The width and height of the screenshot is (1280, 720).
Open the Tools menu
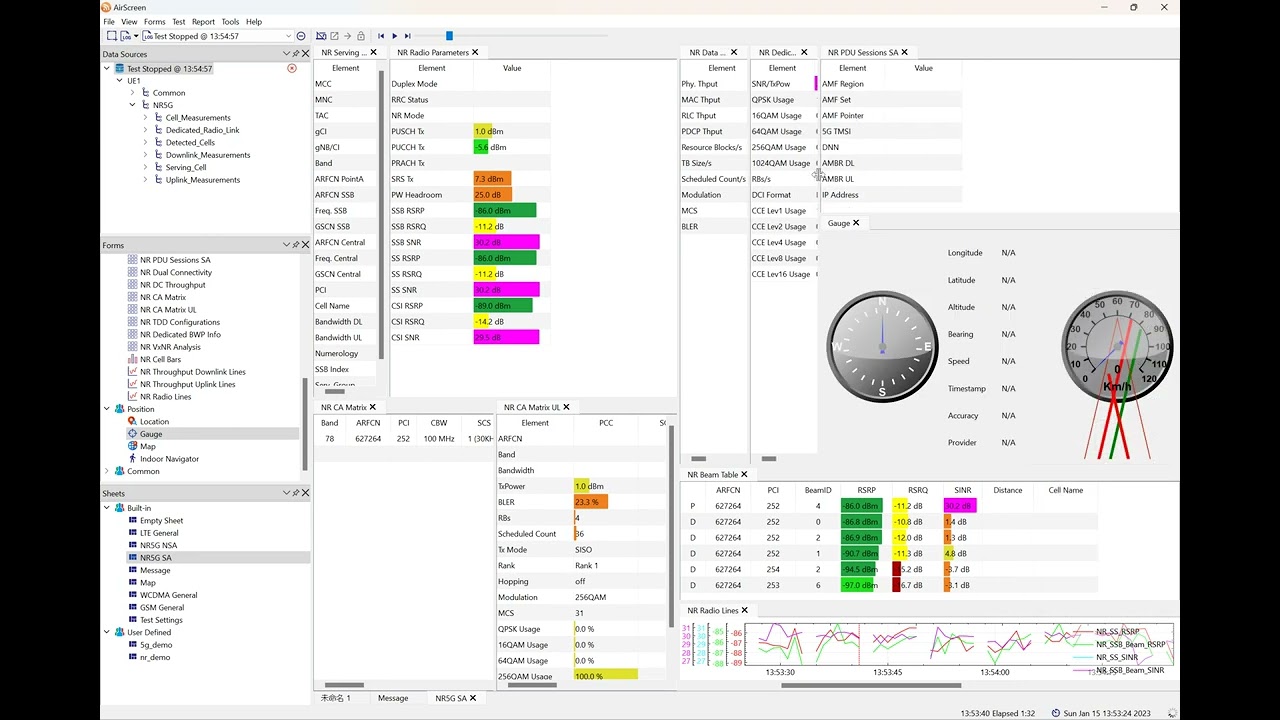click(230, 21)
